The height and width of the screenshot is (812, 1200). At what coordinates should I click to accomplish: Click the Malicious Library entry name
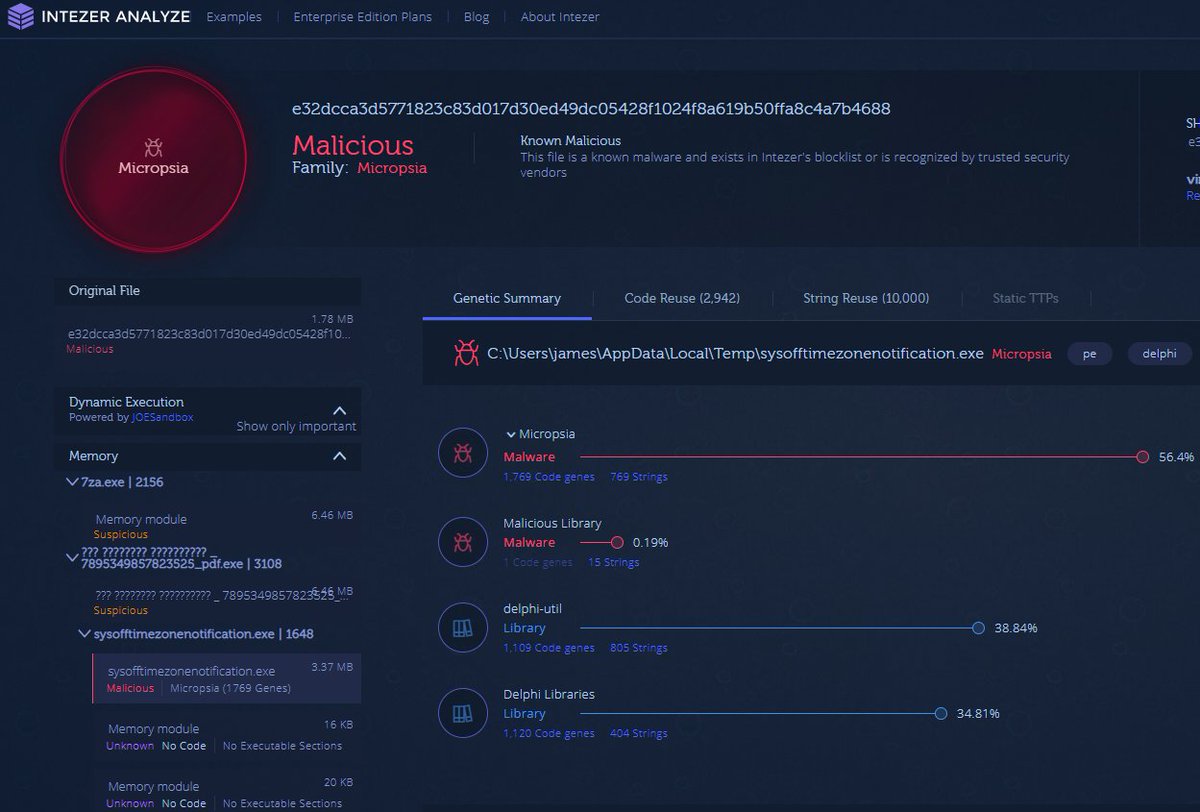(x=552, y=523)
